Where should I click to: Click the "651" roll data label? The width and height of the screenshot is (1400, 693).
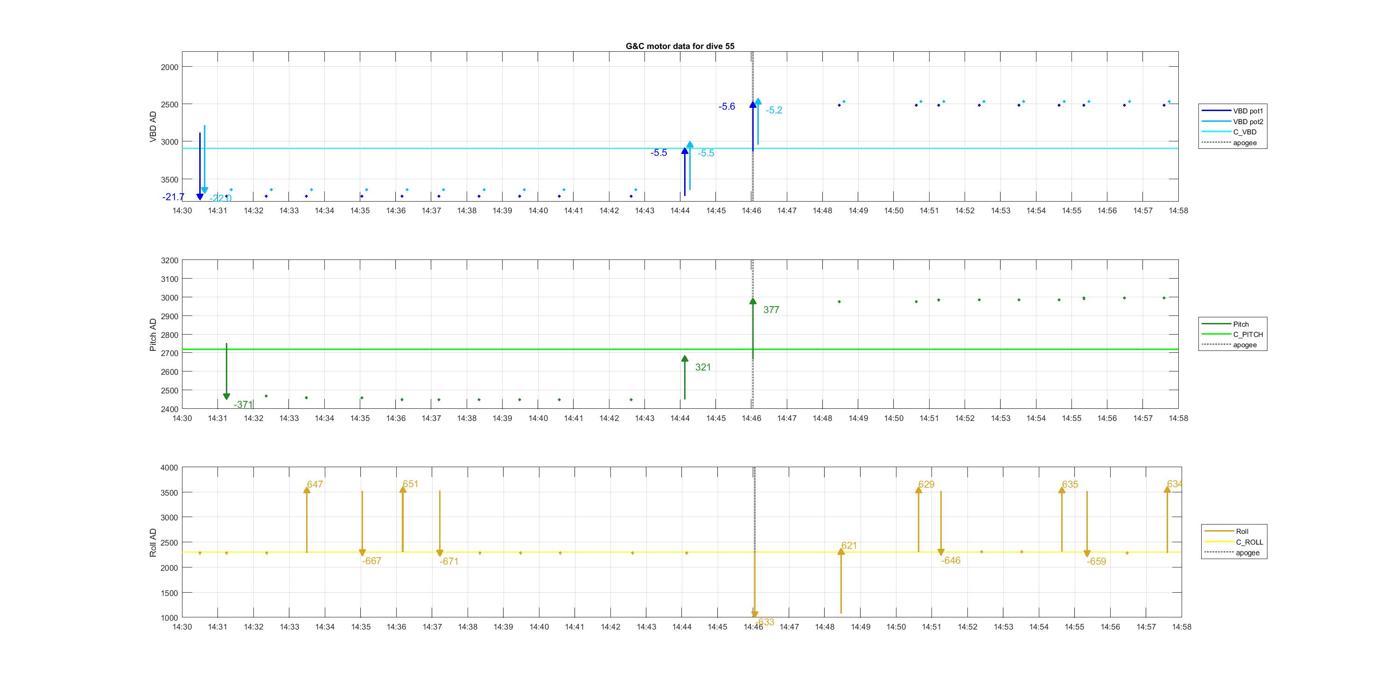[x=410, y=484]
